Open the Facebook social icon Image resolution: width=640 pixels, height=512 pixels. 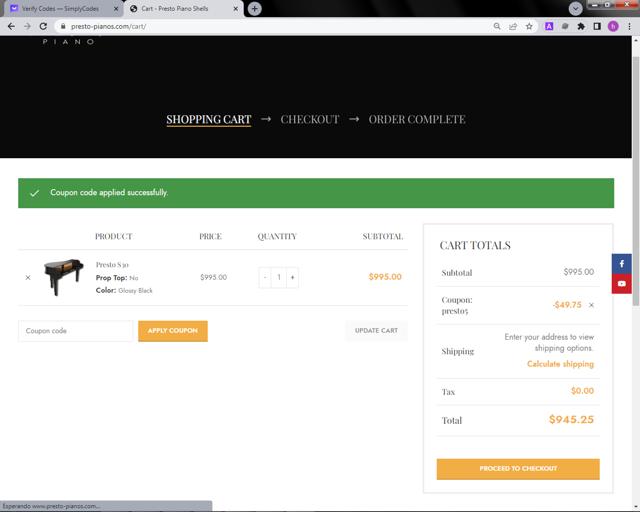pyautogui.click(x=622, y=264)
